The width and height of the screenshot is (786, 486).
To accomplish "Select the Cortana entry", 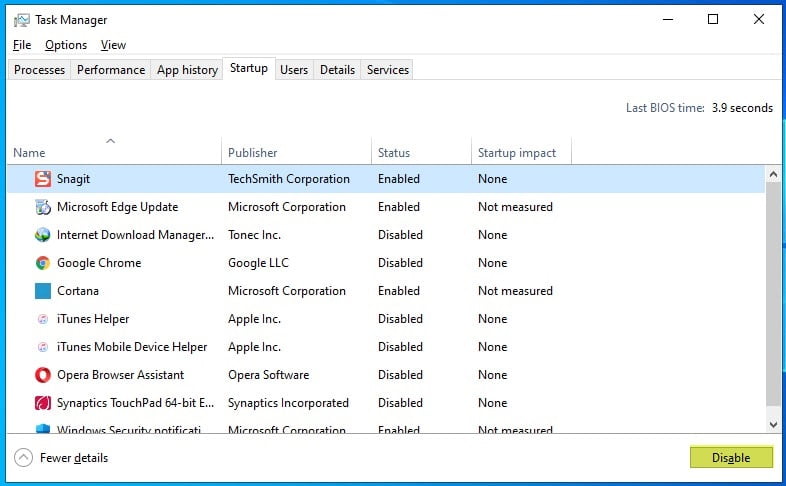I will [78, 291].
